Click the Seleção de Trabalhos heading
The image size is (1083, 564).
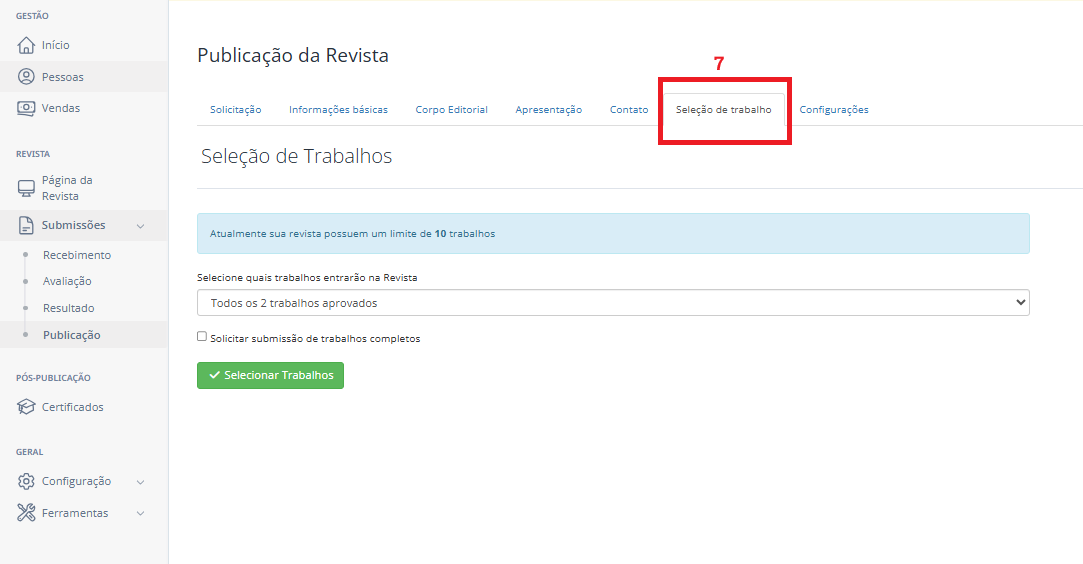click(x=296, y=156)
